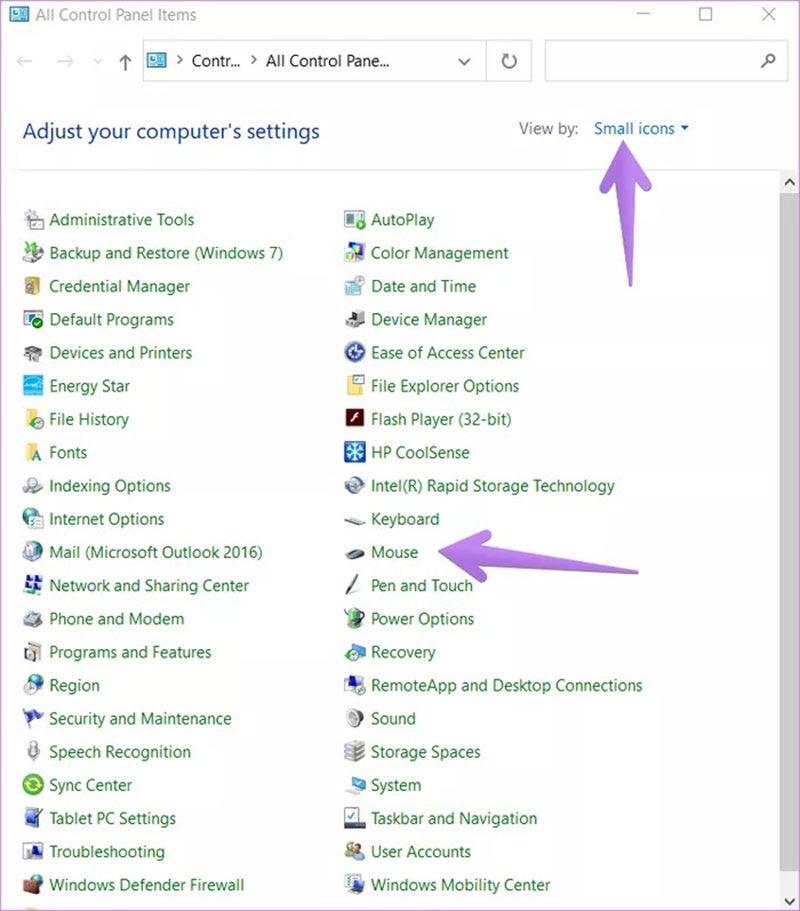The width and height of the screenshot is (800, 911).
Task: Click the Mouse icon
Action: [x=354, y=553]
